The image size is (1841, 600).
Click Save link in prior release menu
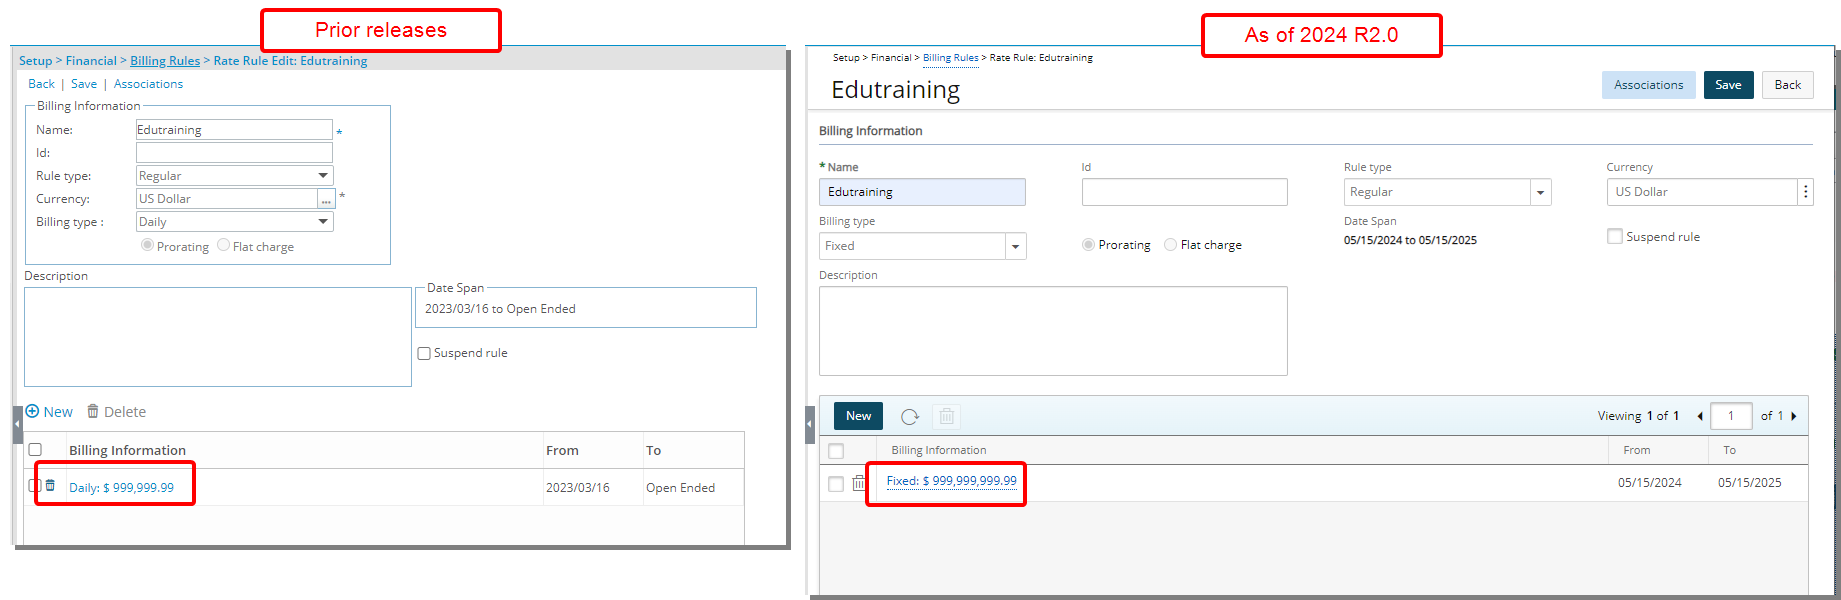point(84,84)
